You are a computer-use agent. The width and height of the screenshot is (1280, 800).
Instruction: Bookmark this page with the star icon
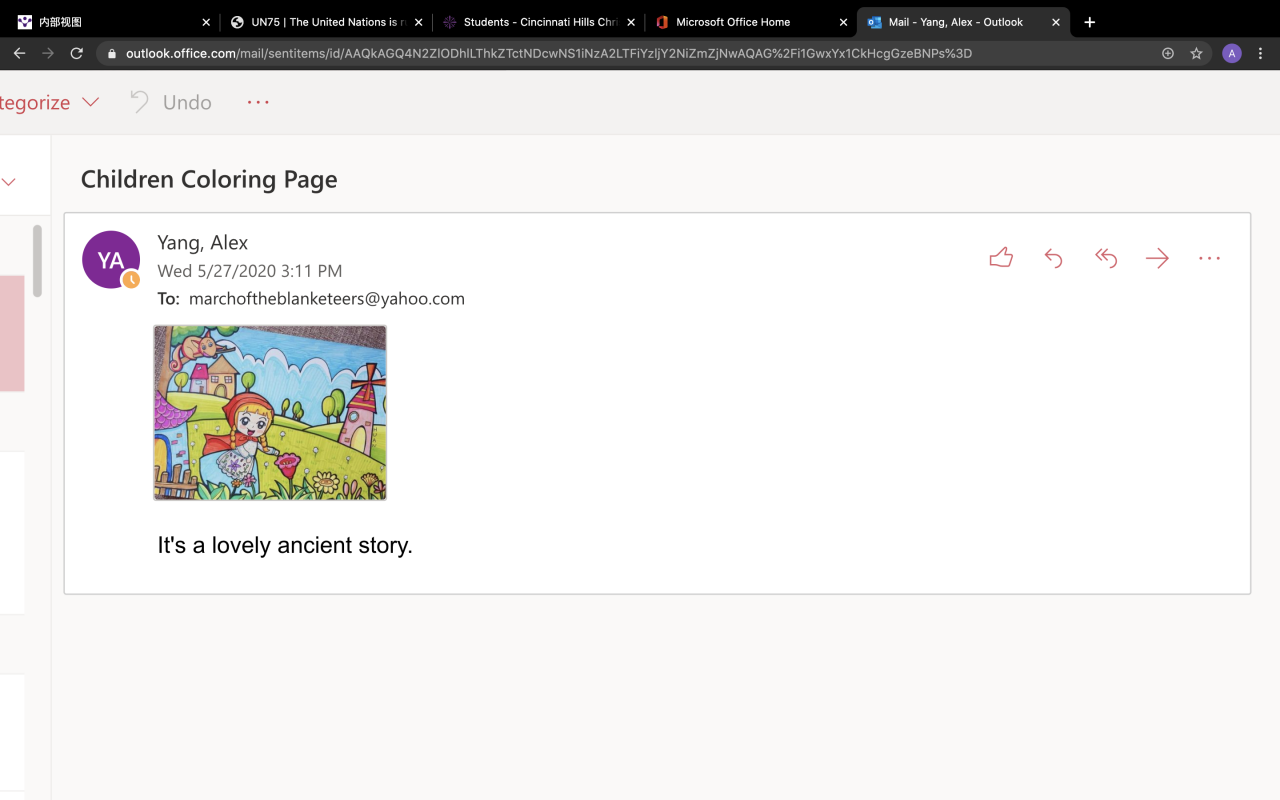[x=1196, y=54]
